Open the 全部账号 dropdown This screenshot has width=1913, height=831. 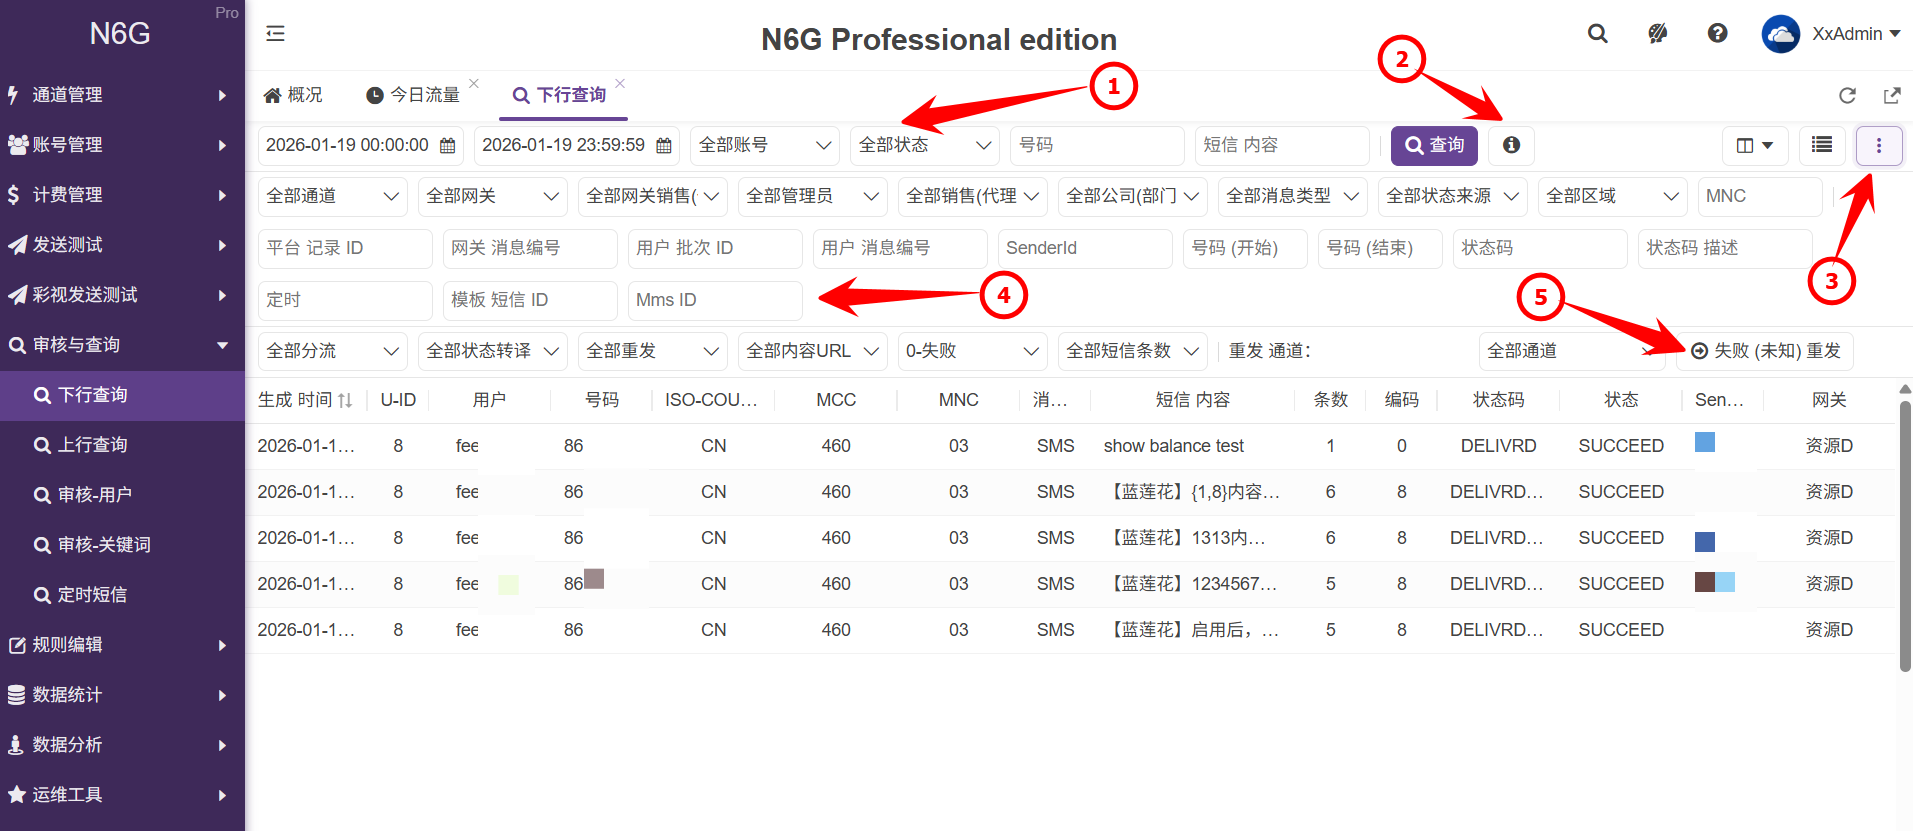pos(765,146)
